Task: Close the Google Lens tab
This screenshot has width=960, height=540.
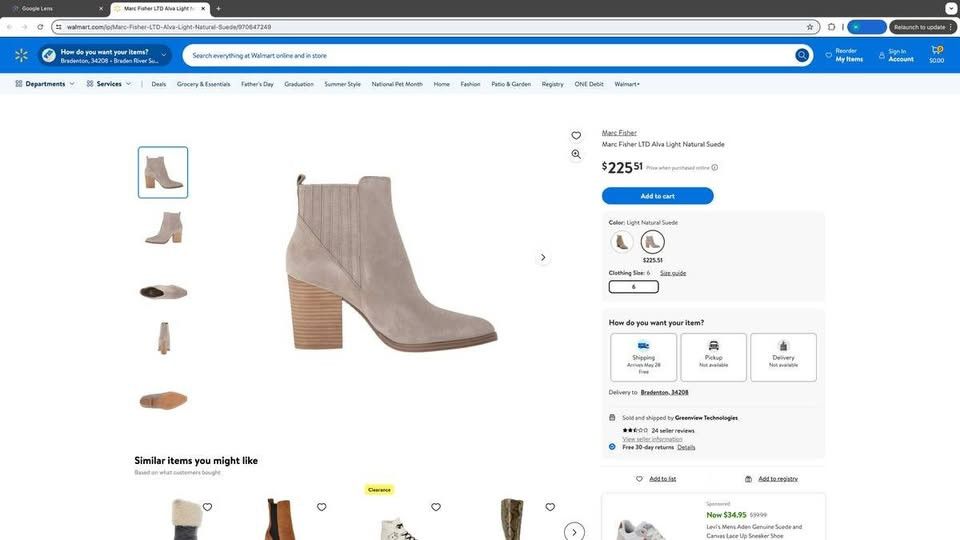Action: tap(101, 9)
